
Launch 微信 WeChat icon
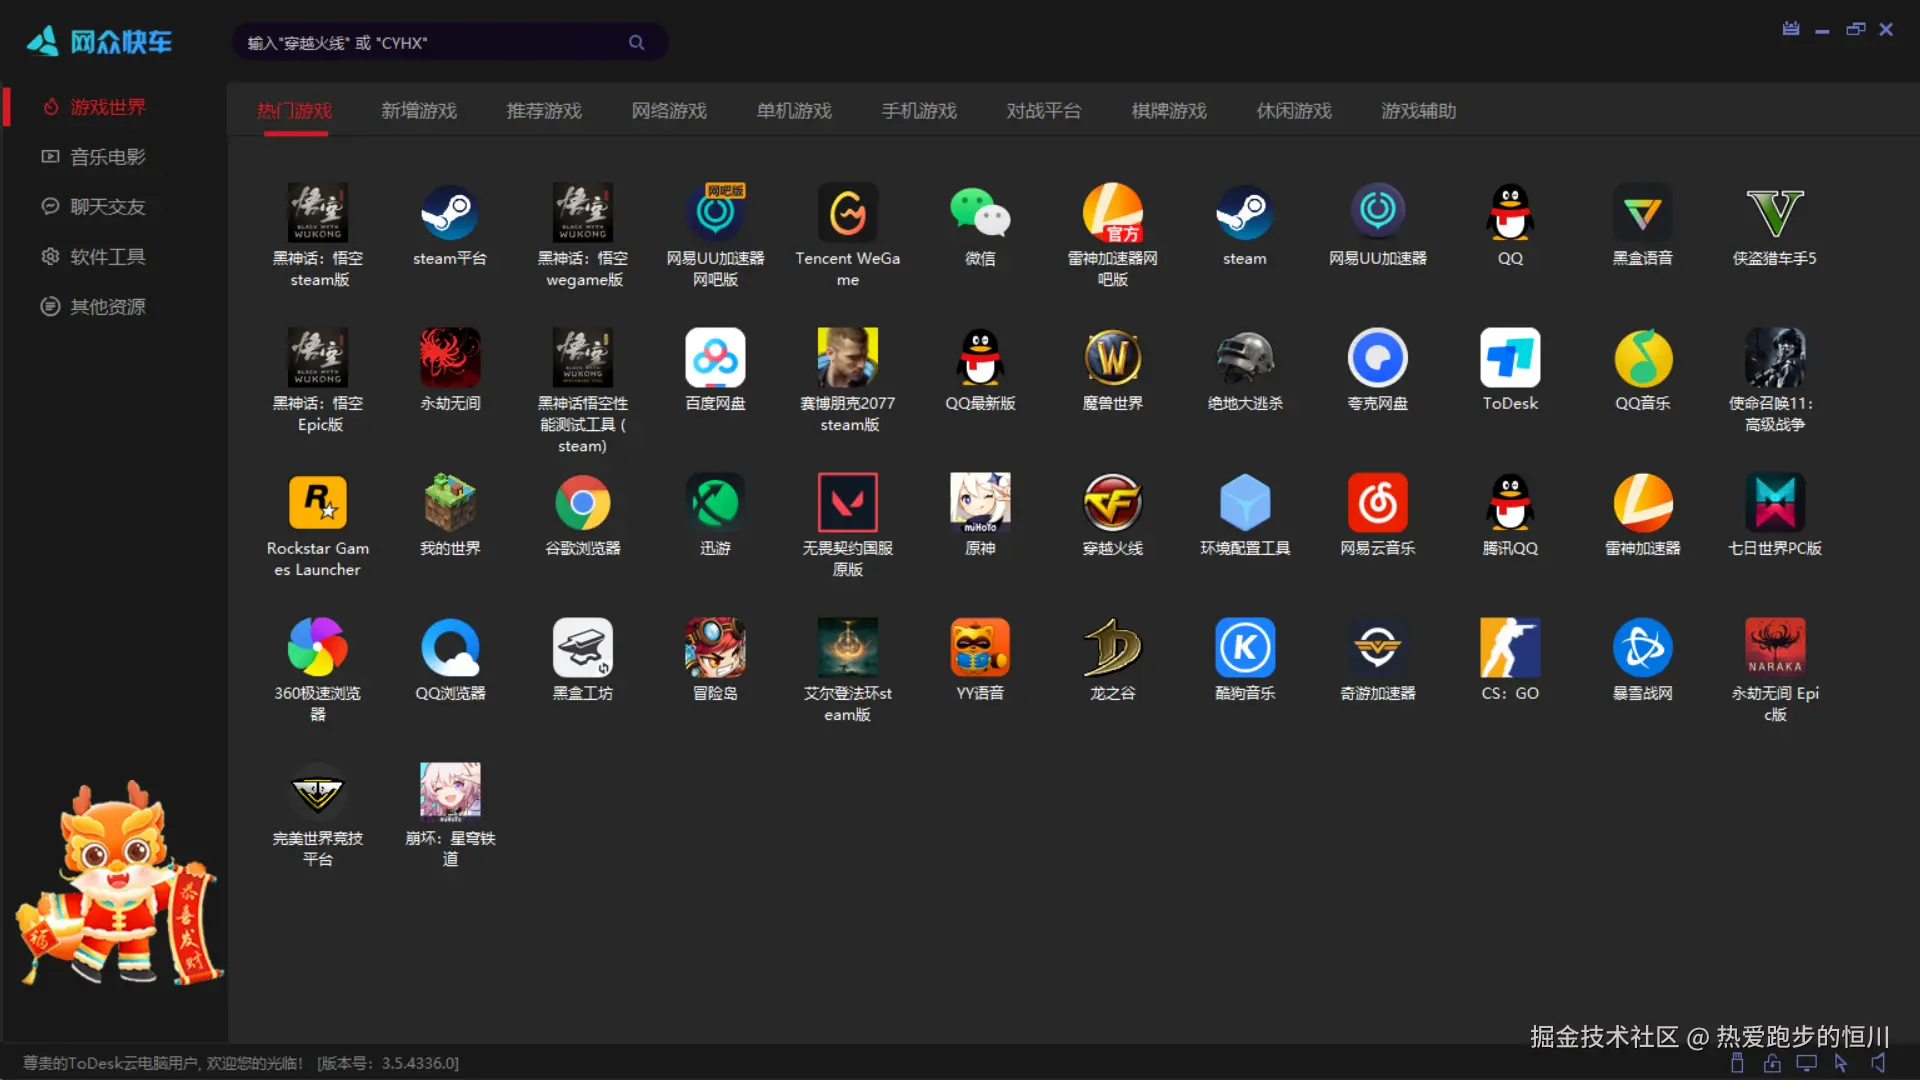coord(980,212)
